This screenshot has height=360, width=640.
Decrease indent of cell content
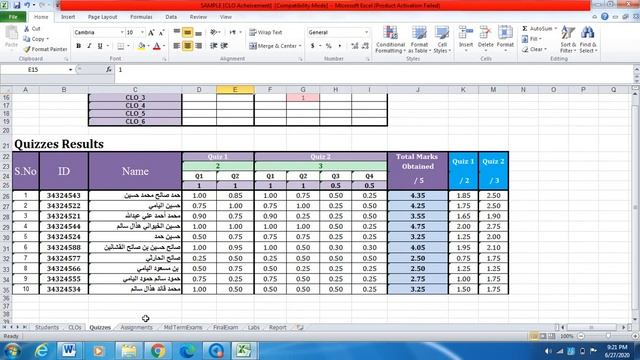[213, 46]
